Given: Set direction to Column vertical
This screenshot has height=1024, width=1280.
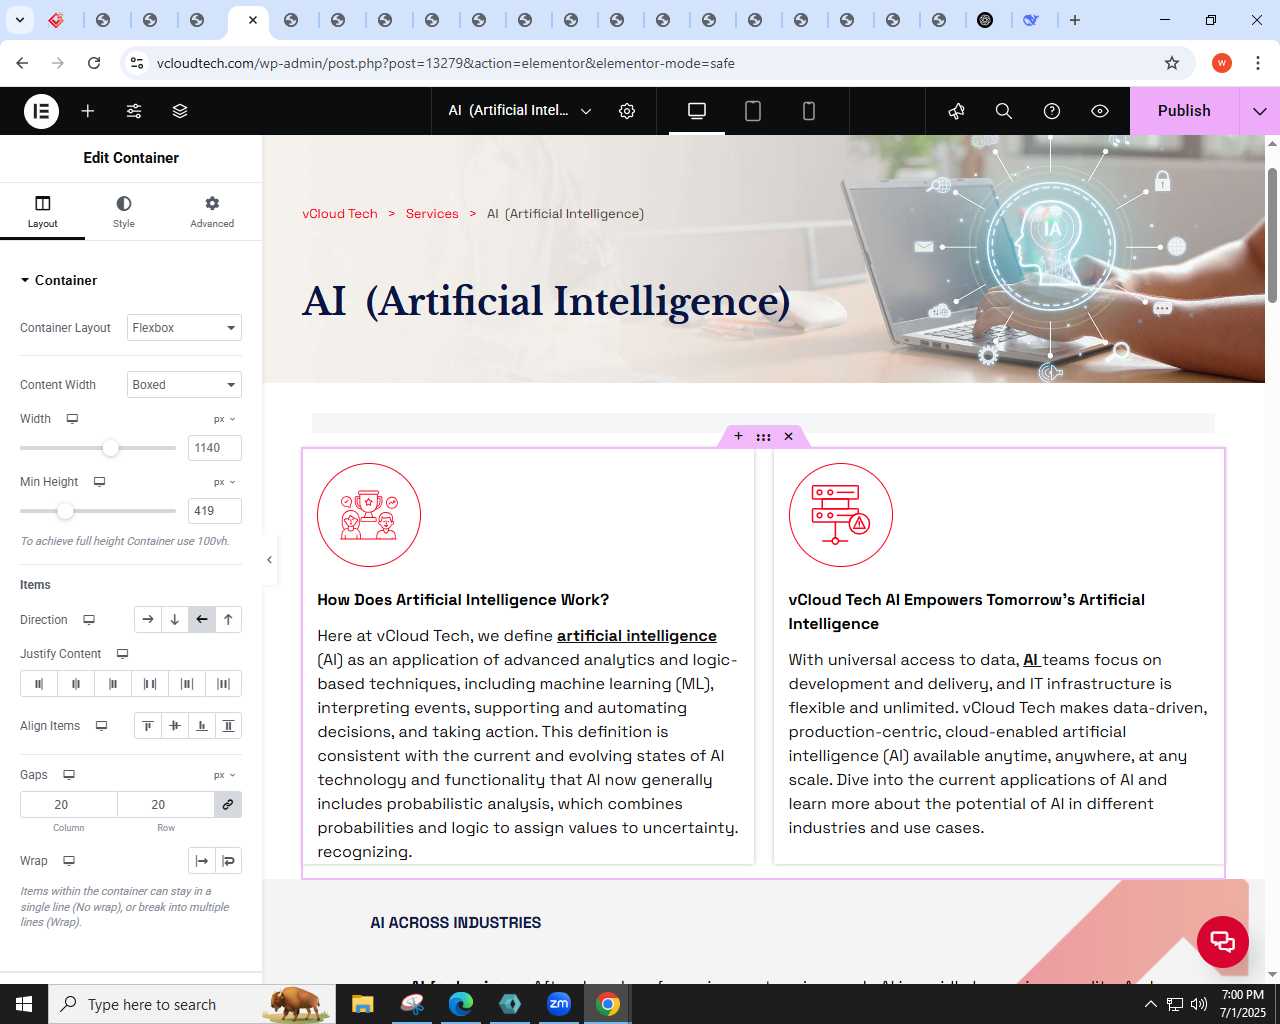Looking at the screenshot, I should tap(175, 620).
